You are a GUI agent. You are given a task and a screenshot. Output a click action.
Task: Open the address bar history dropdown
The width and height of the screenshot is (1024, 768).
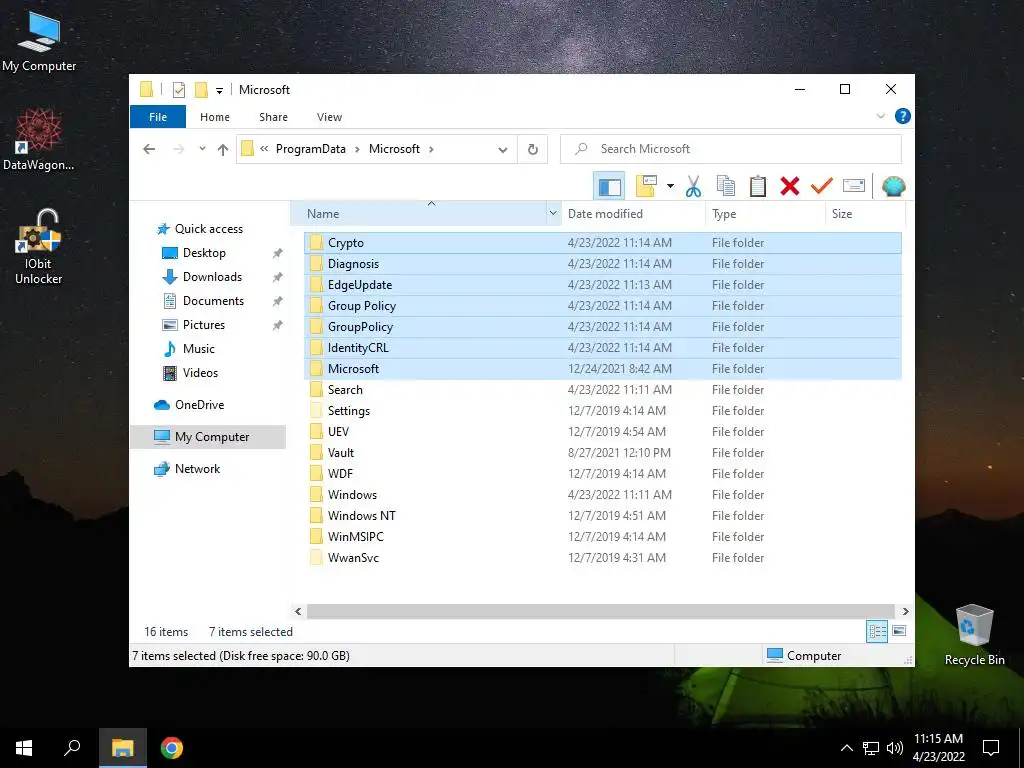503,150
